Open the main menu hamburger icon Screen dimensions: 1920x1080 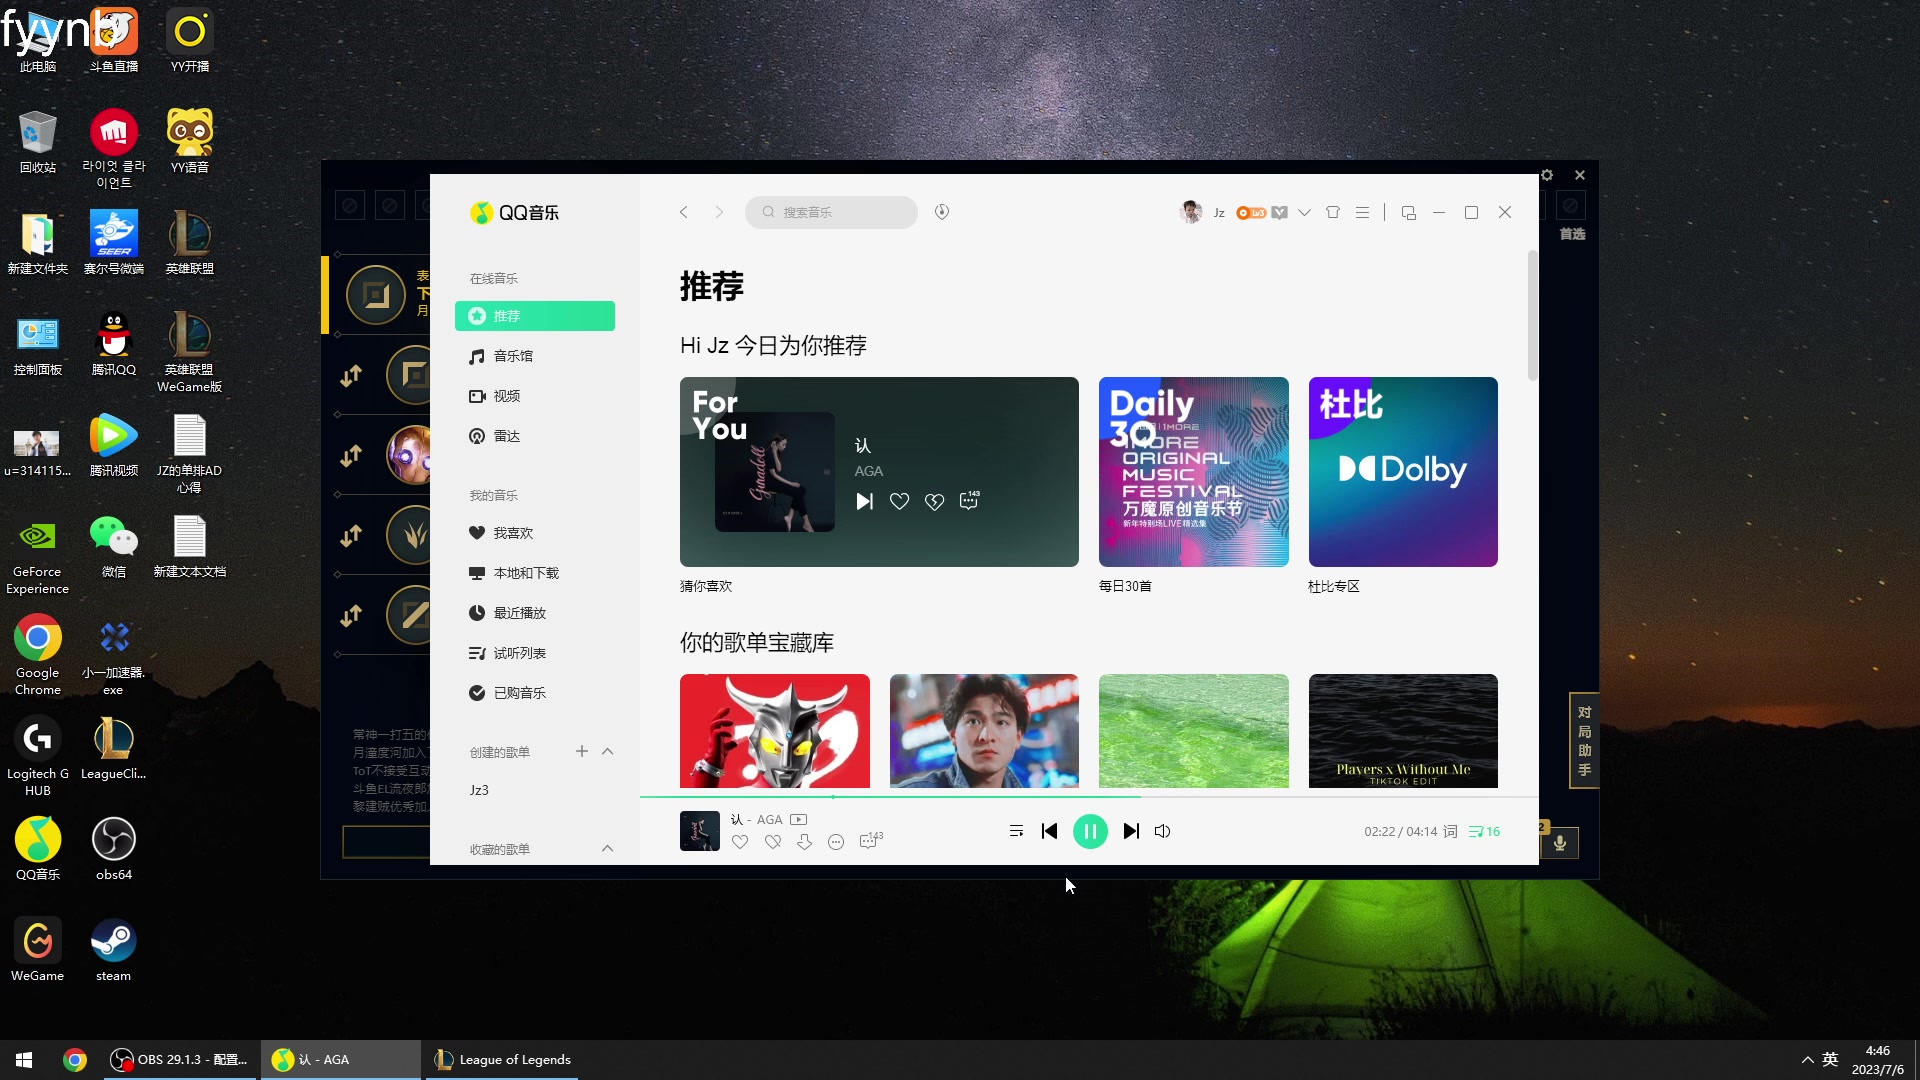coord(1362,212)
